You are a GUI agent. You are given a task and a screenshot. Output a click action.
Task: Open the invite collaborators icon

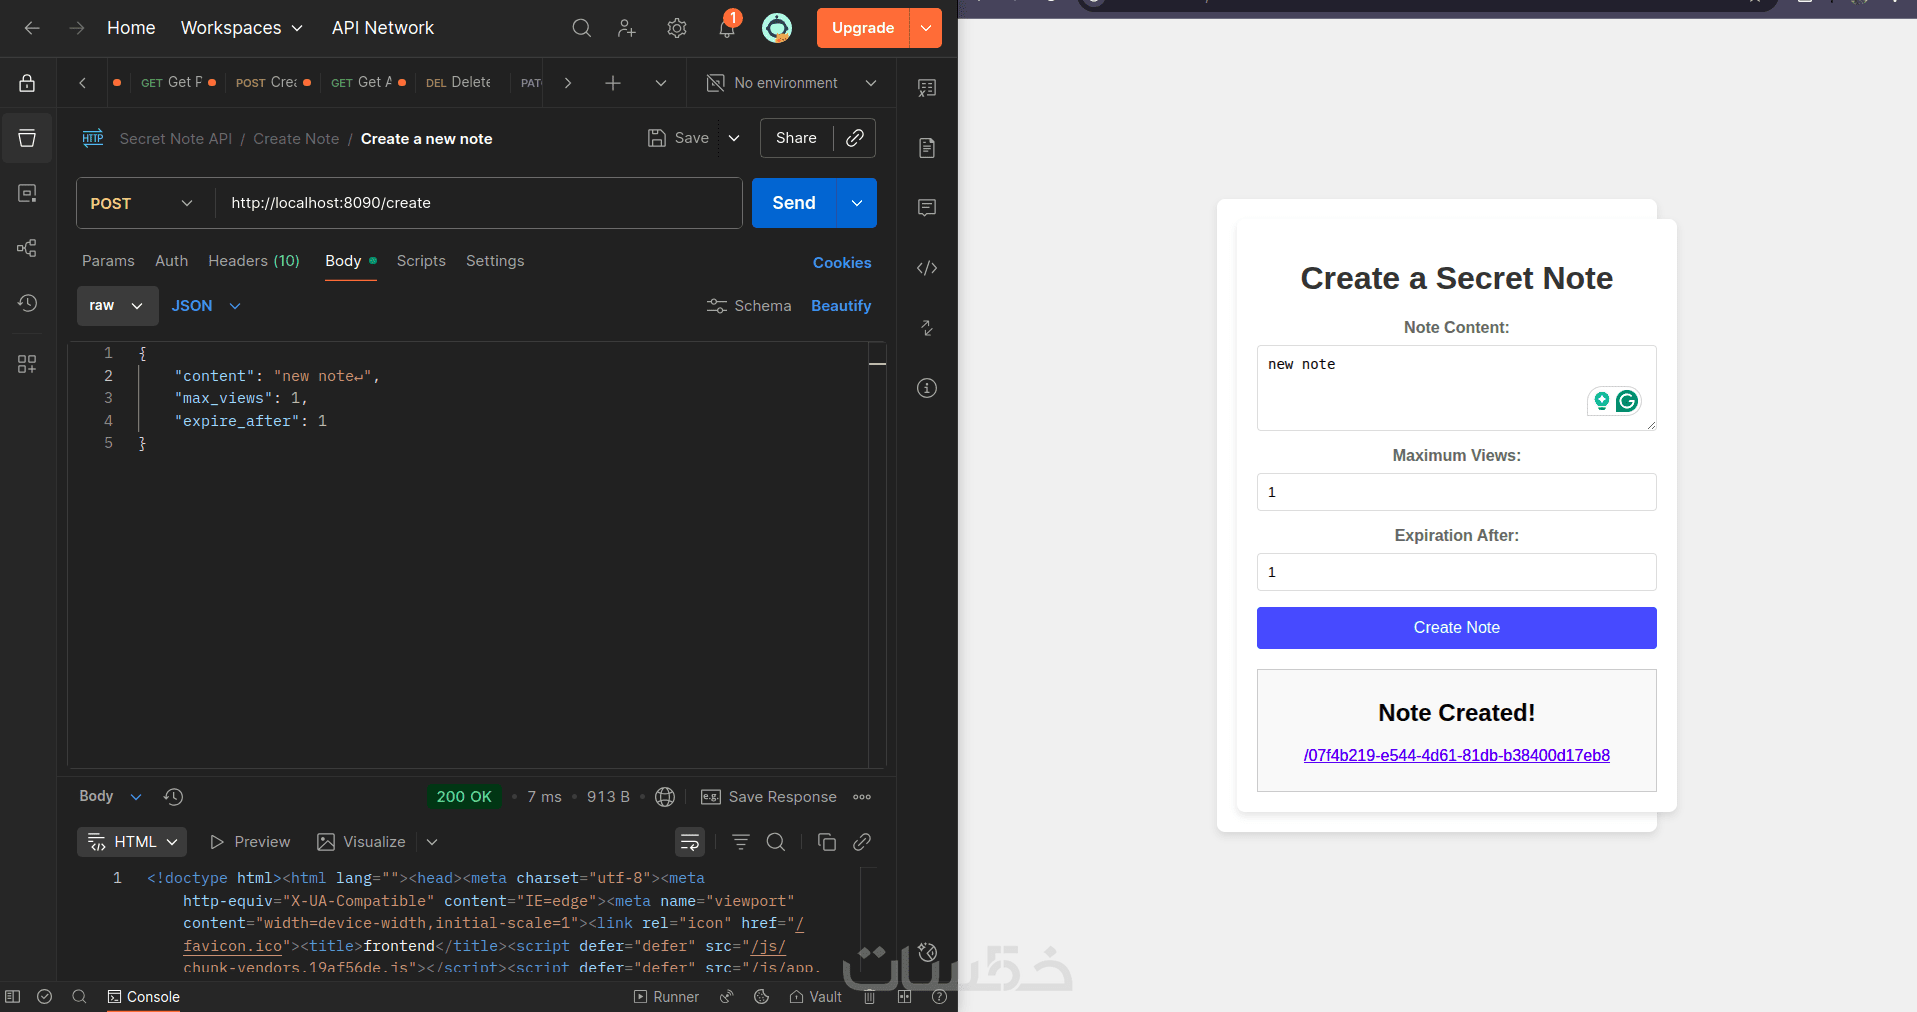pyautogui.click(x=627, y=28)
